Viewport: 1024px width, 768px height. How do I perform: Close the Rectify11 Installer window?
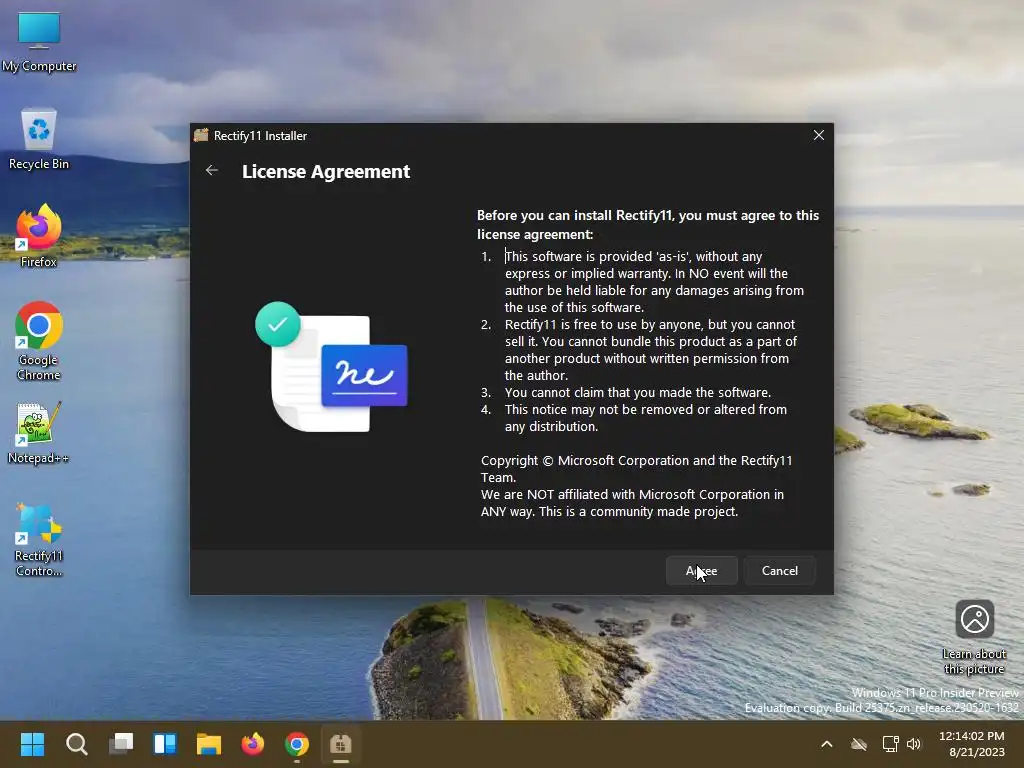[818, 135]
